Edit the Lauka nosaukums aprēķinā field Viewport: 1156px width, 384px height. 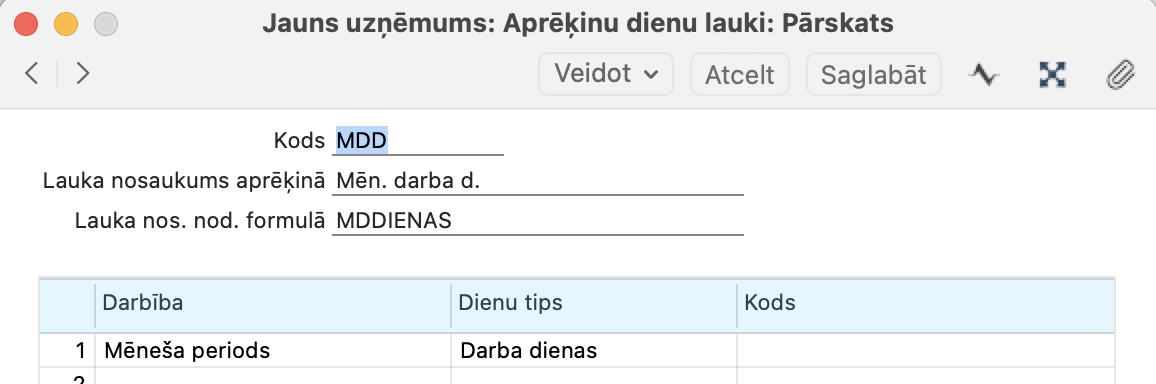pos(537,181)
